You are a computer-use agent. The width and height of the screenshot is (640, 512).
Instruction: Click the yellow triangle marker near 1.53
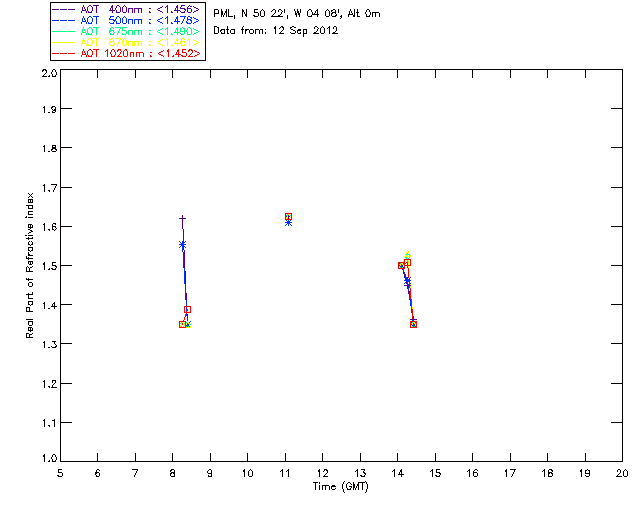[407, 254]
